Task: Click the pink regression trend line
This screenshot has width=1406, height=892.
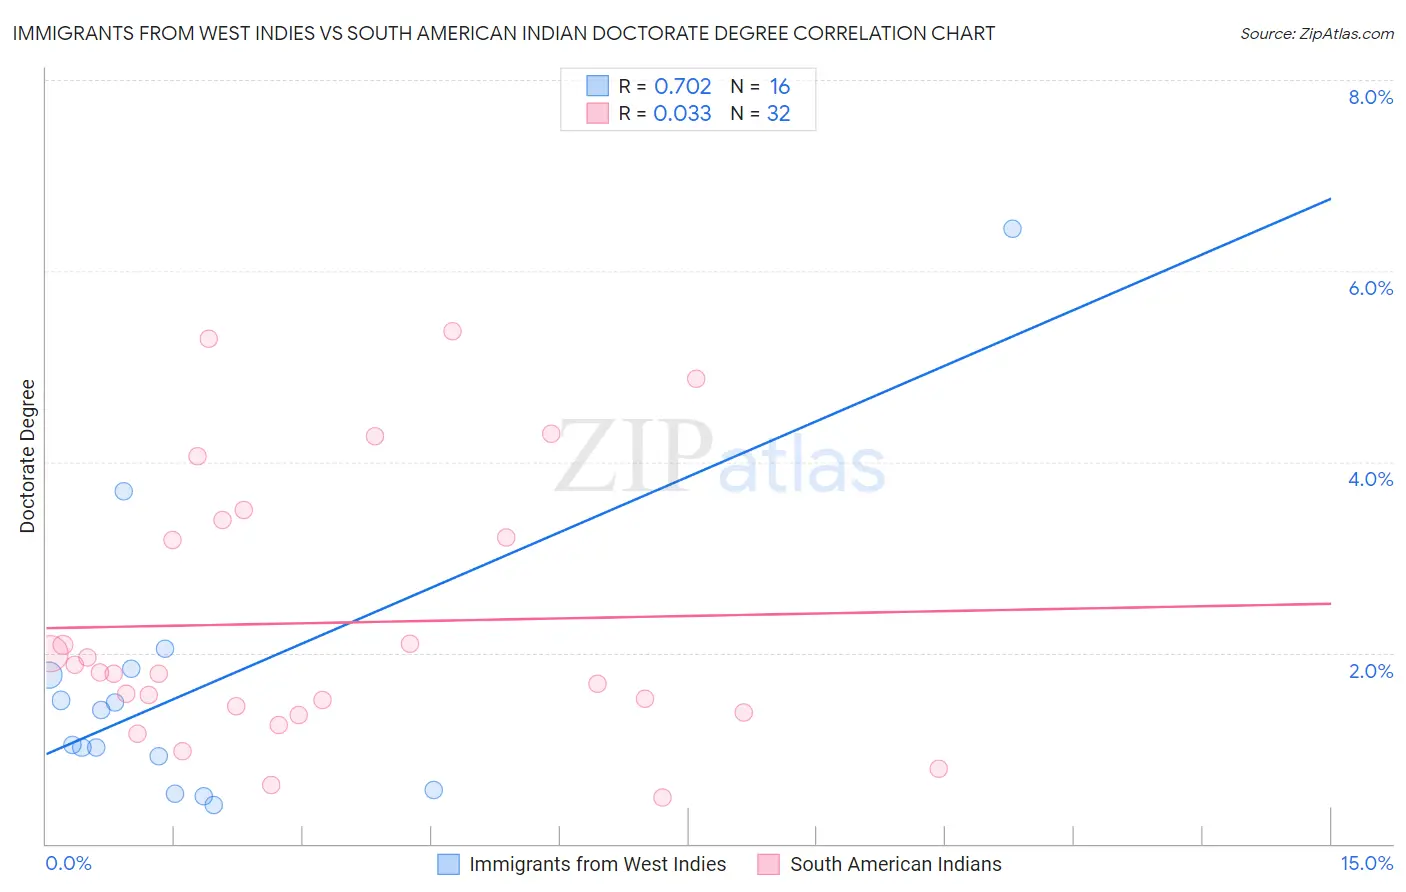Action: [688, 615]
